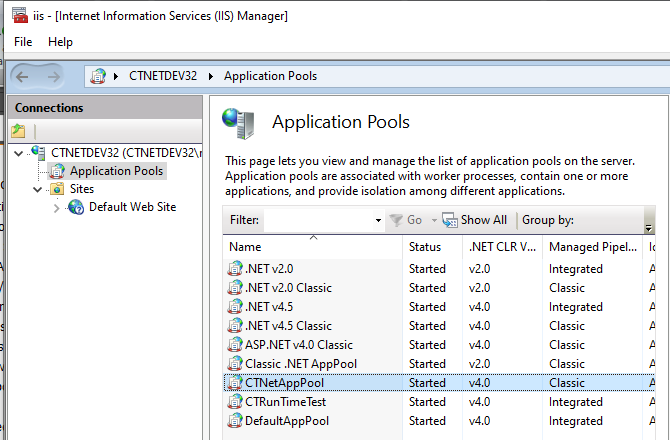The height and width of the screenshot is (440, 670).
Task: Select the CTNetAppPool name
Action: tap(284, 383)
